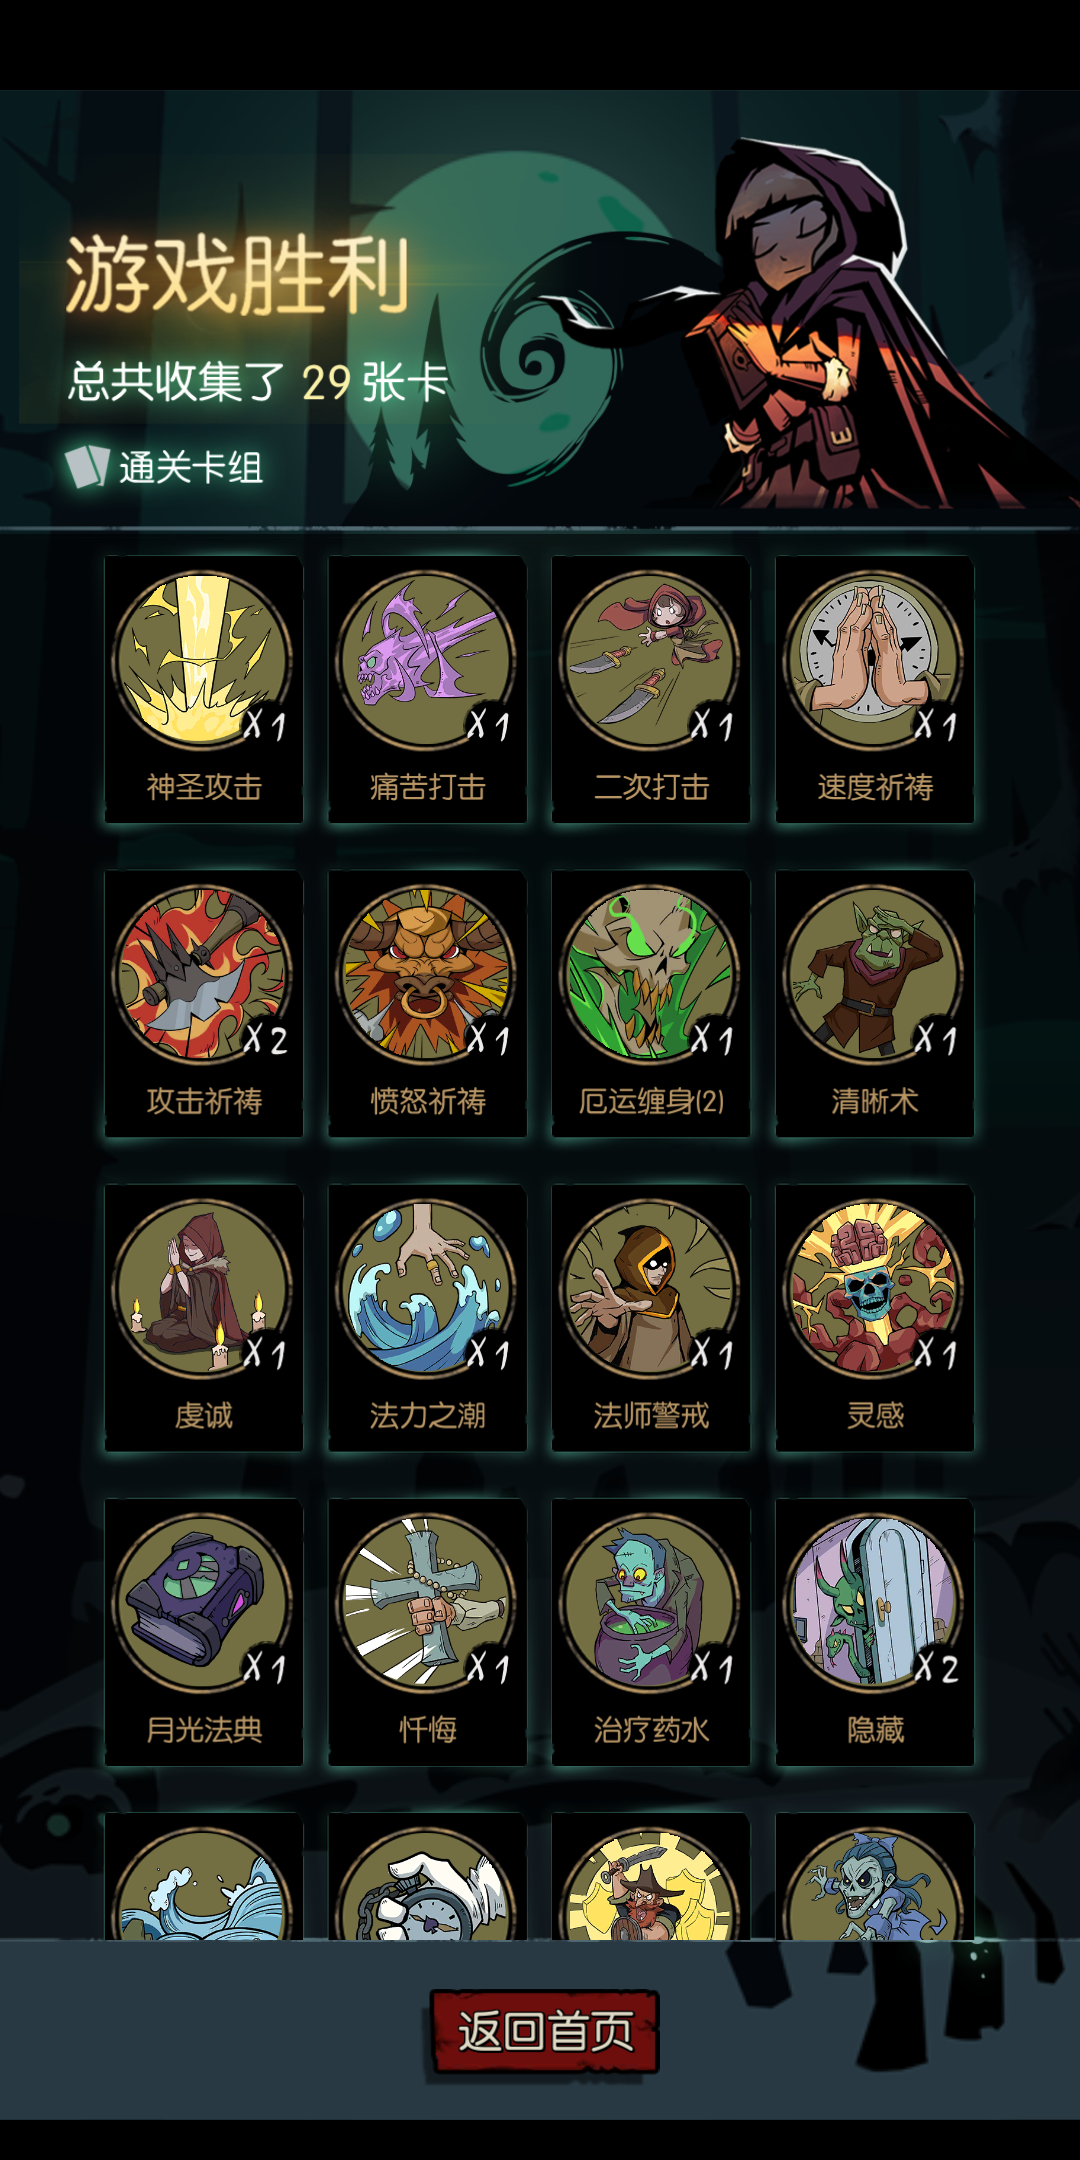Open the 治疗药水 zombie cauldron card
The image size is (1080, 2160).
(x=651, y=1631)
